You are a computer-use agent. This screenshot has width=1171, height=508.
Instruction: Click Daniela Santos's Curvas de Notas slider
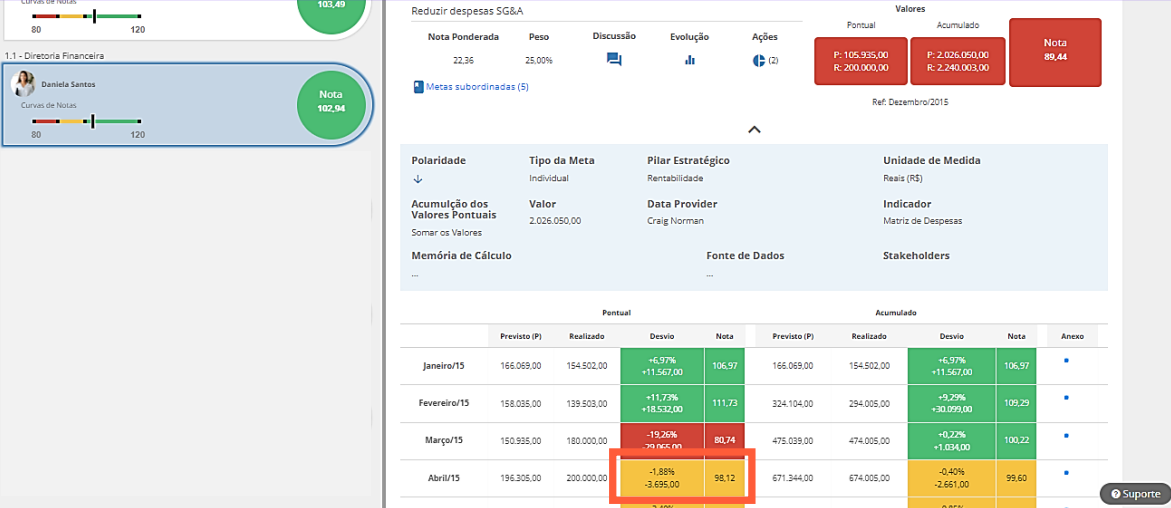(87, 121)
